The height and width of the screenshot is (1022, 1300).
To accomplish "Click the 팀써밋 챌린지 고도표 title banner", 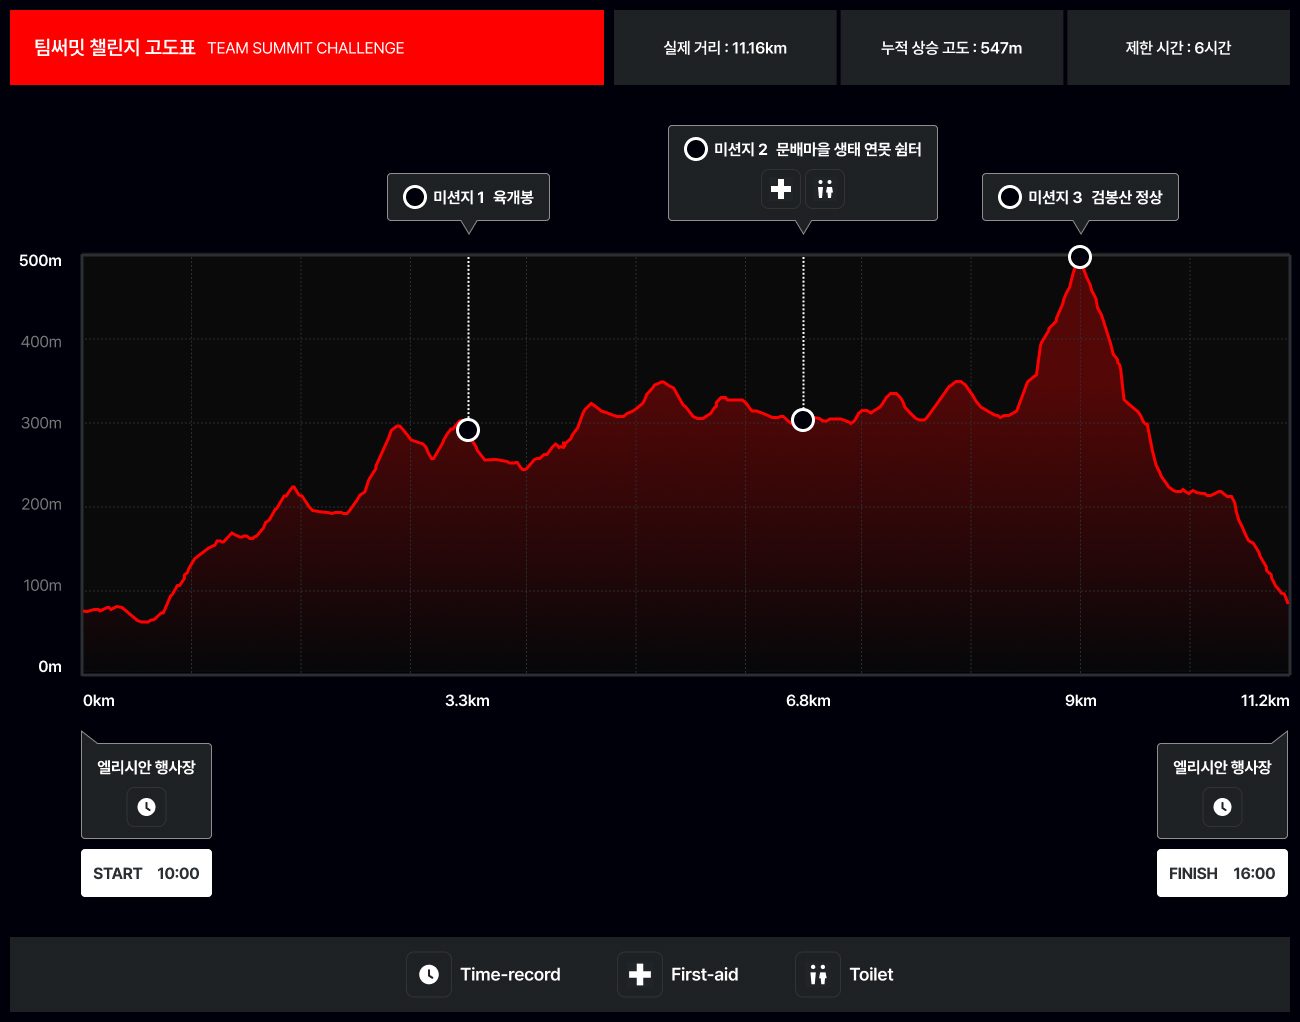I will 307,48.
